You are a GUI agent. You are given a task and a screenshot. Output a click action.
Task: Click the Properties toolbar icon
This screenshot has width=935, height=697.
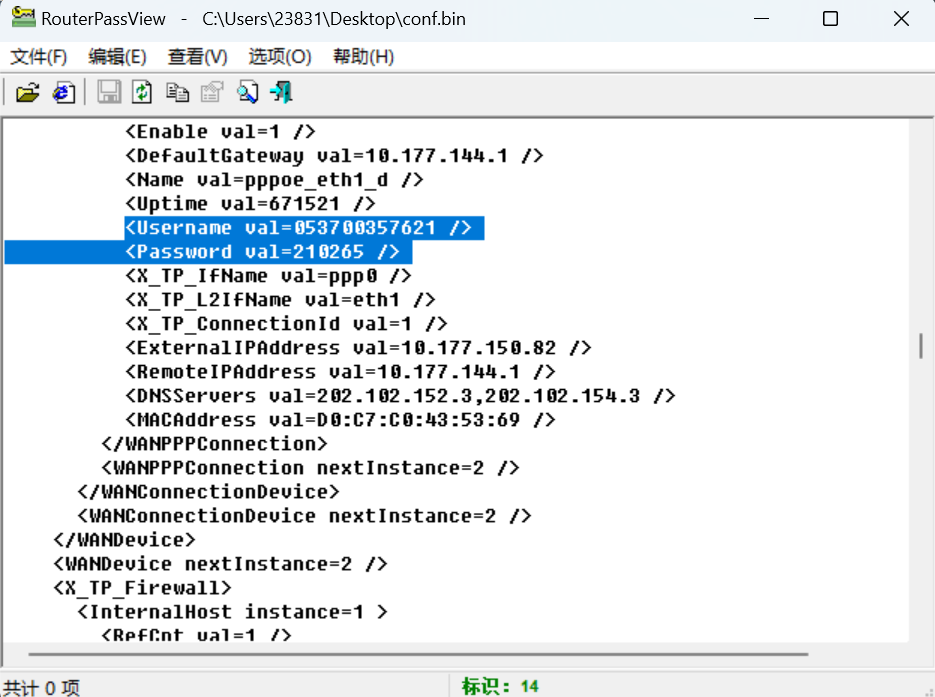(x=212, y=93)
